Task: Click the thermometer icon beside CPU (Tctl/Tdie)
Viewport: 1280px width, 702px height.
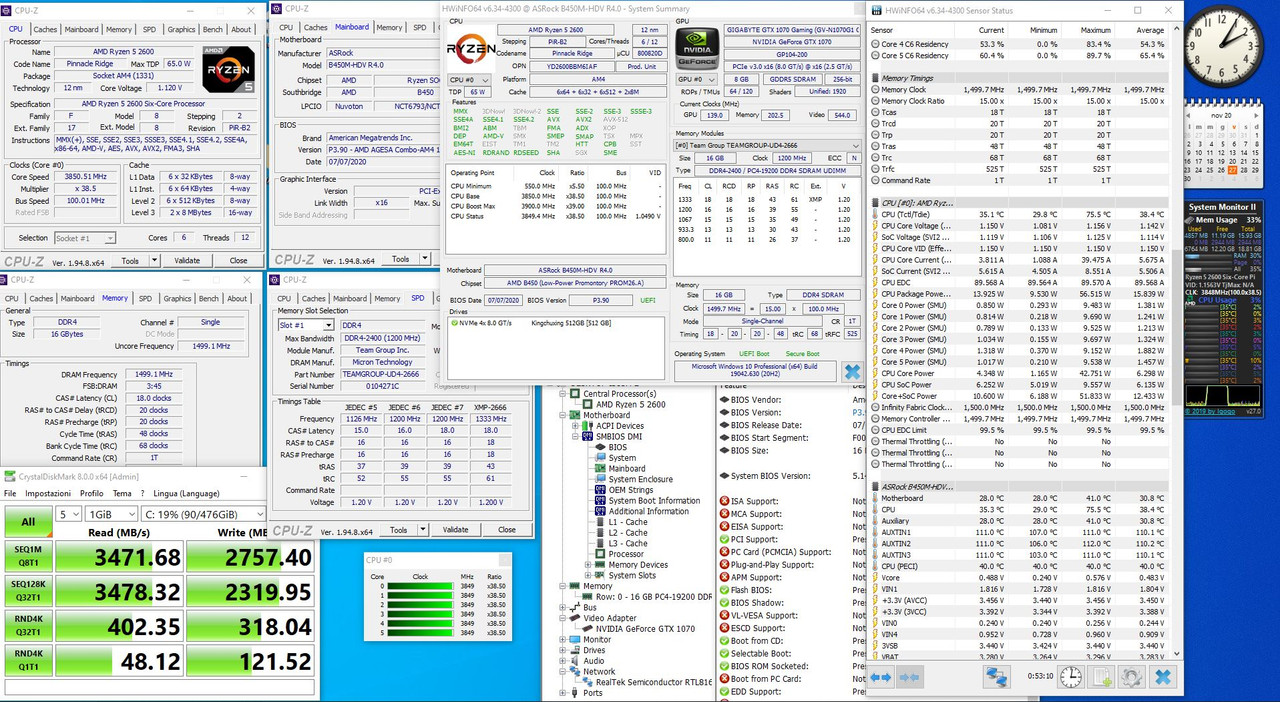Action: tap(875, 214)
